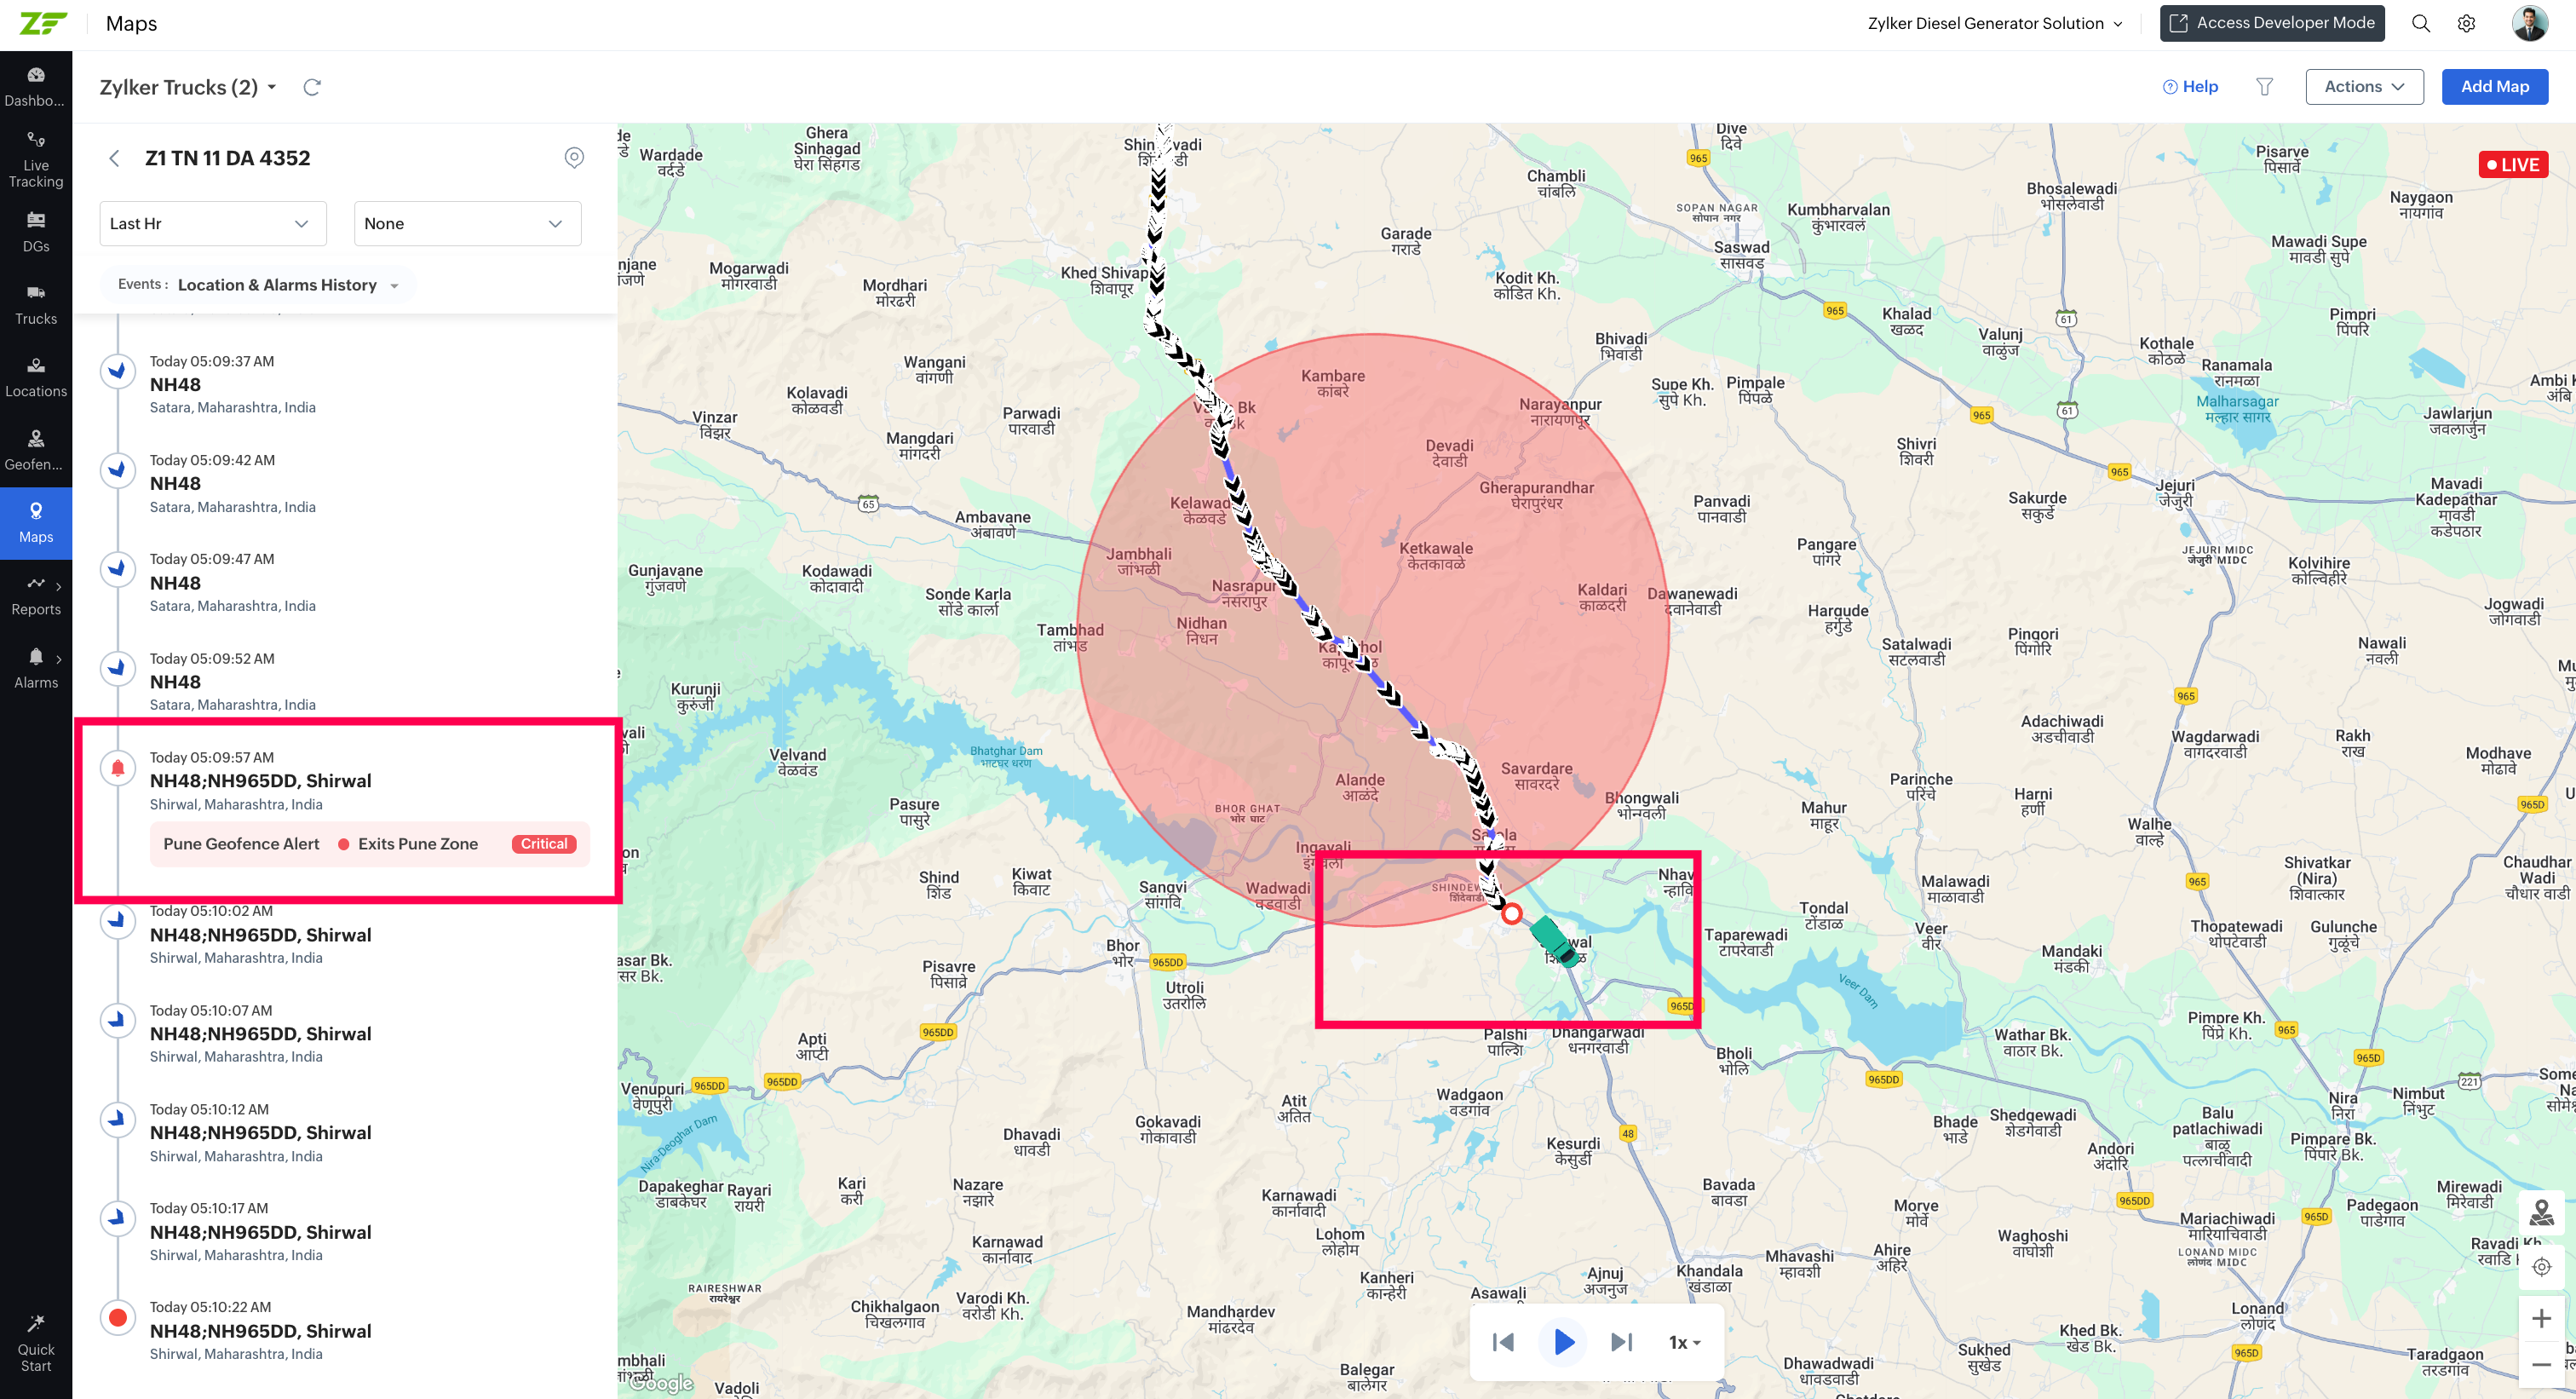Screen dimensions: 2576x1399
Task: Open Live Tracking in sidebar
Action: pos(36,160)
